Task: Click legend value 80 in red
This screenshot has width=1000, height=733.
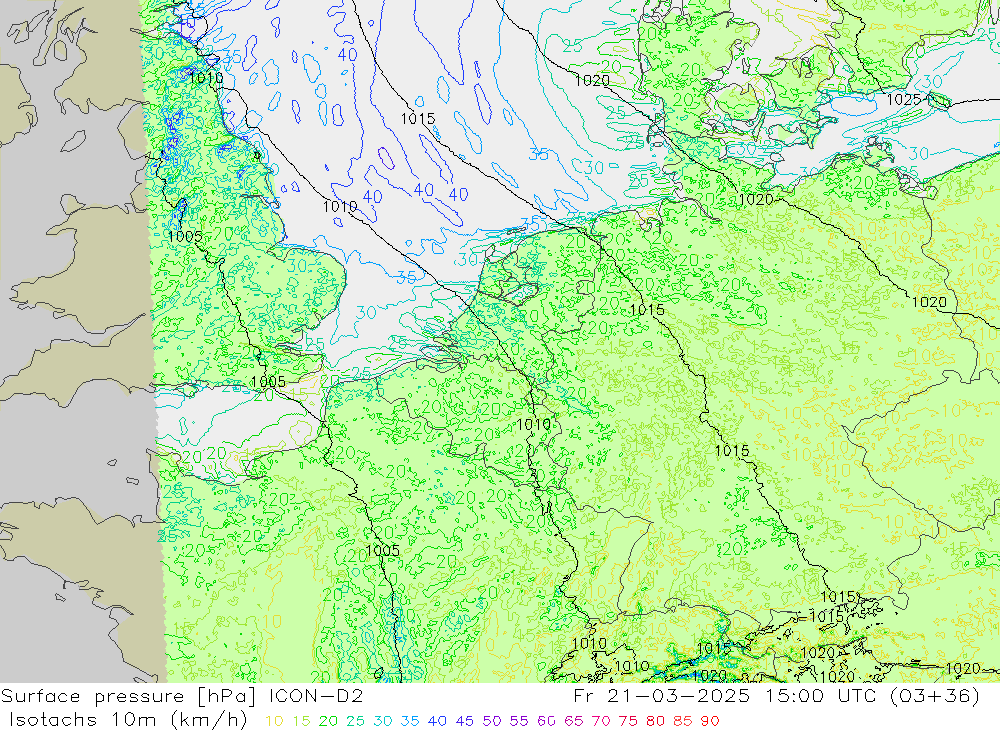Action: [656, 722]
